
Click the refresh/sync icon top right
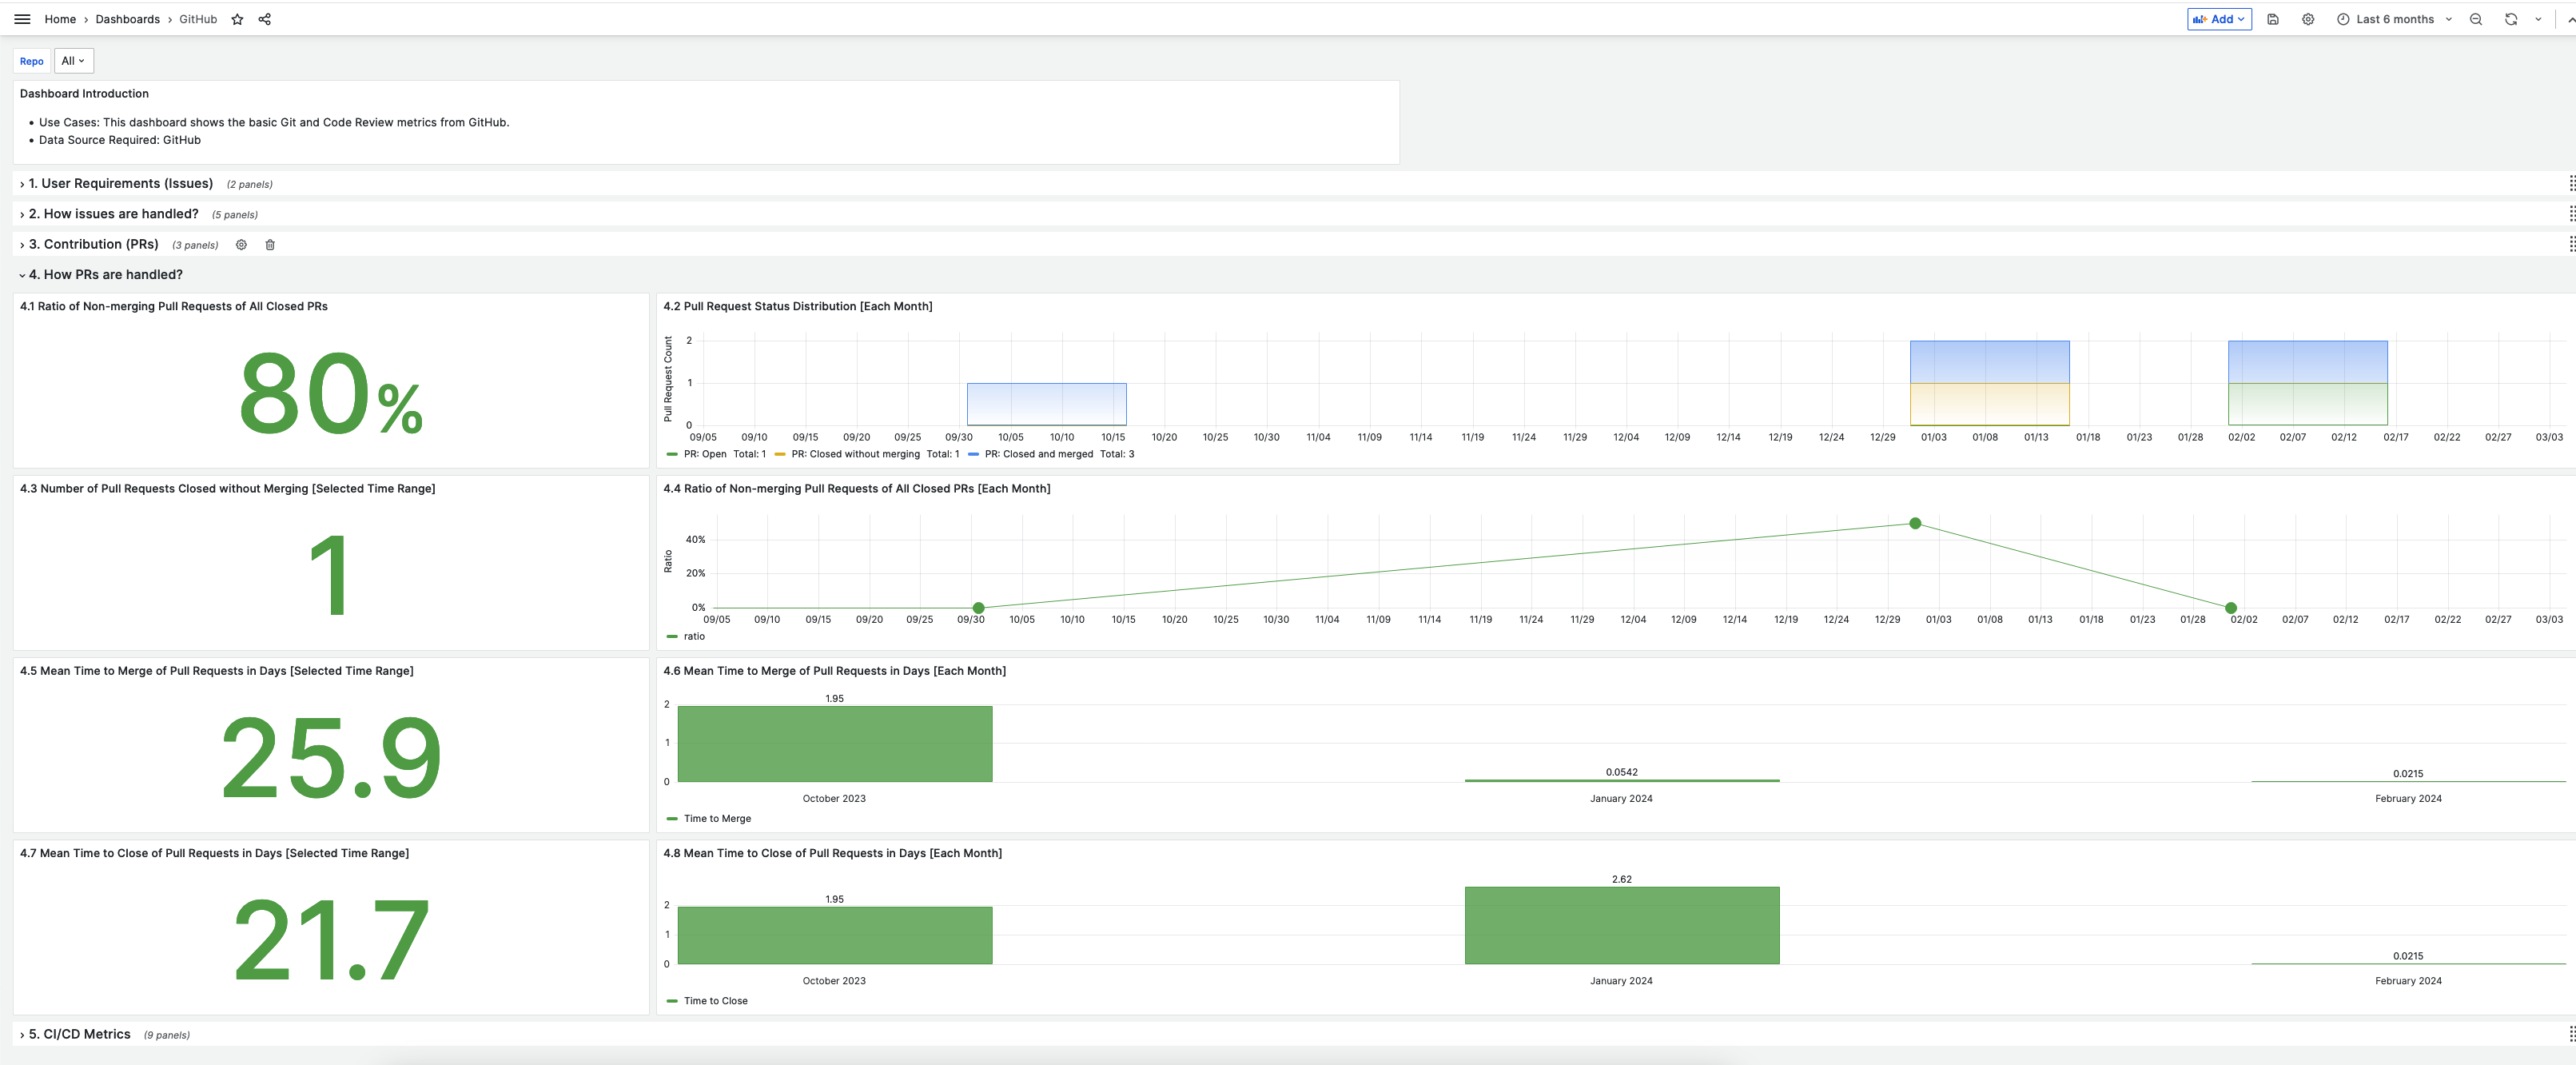pyautogui.click(x=2510, y=18)
